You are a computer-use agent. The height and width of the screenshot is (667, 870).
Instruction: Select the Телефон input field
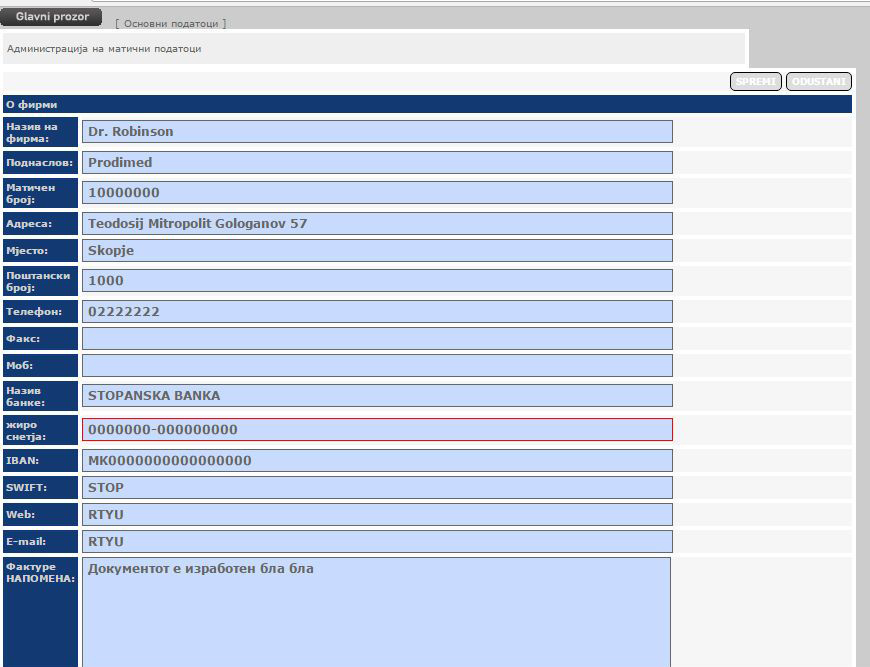(377, 312)
